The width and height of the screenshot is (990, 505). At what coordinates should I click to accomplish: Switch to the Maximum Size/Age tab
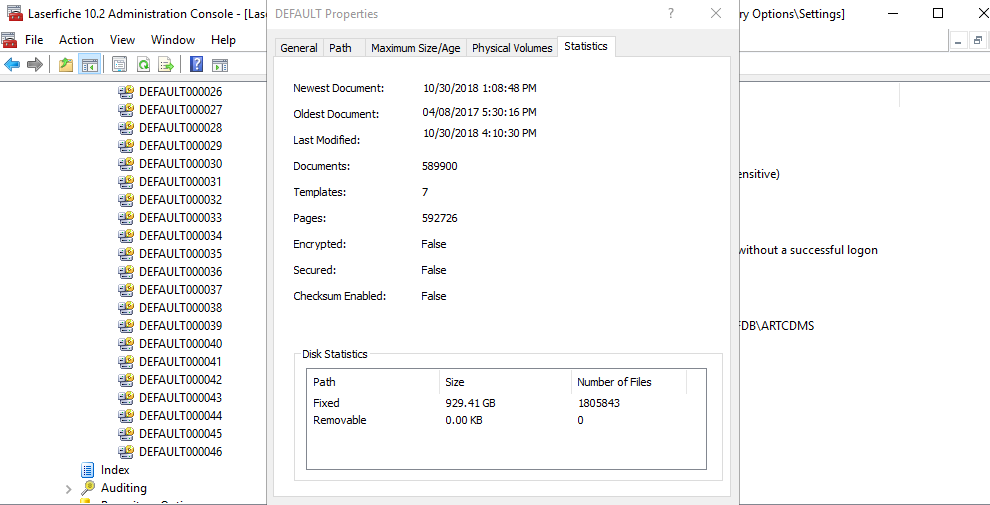(x=415, y=48)
